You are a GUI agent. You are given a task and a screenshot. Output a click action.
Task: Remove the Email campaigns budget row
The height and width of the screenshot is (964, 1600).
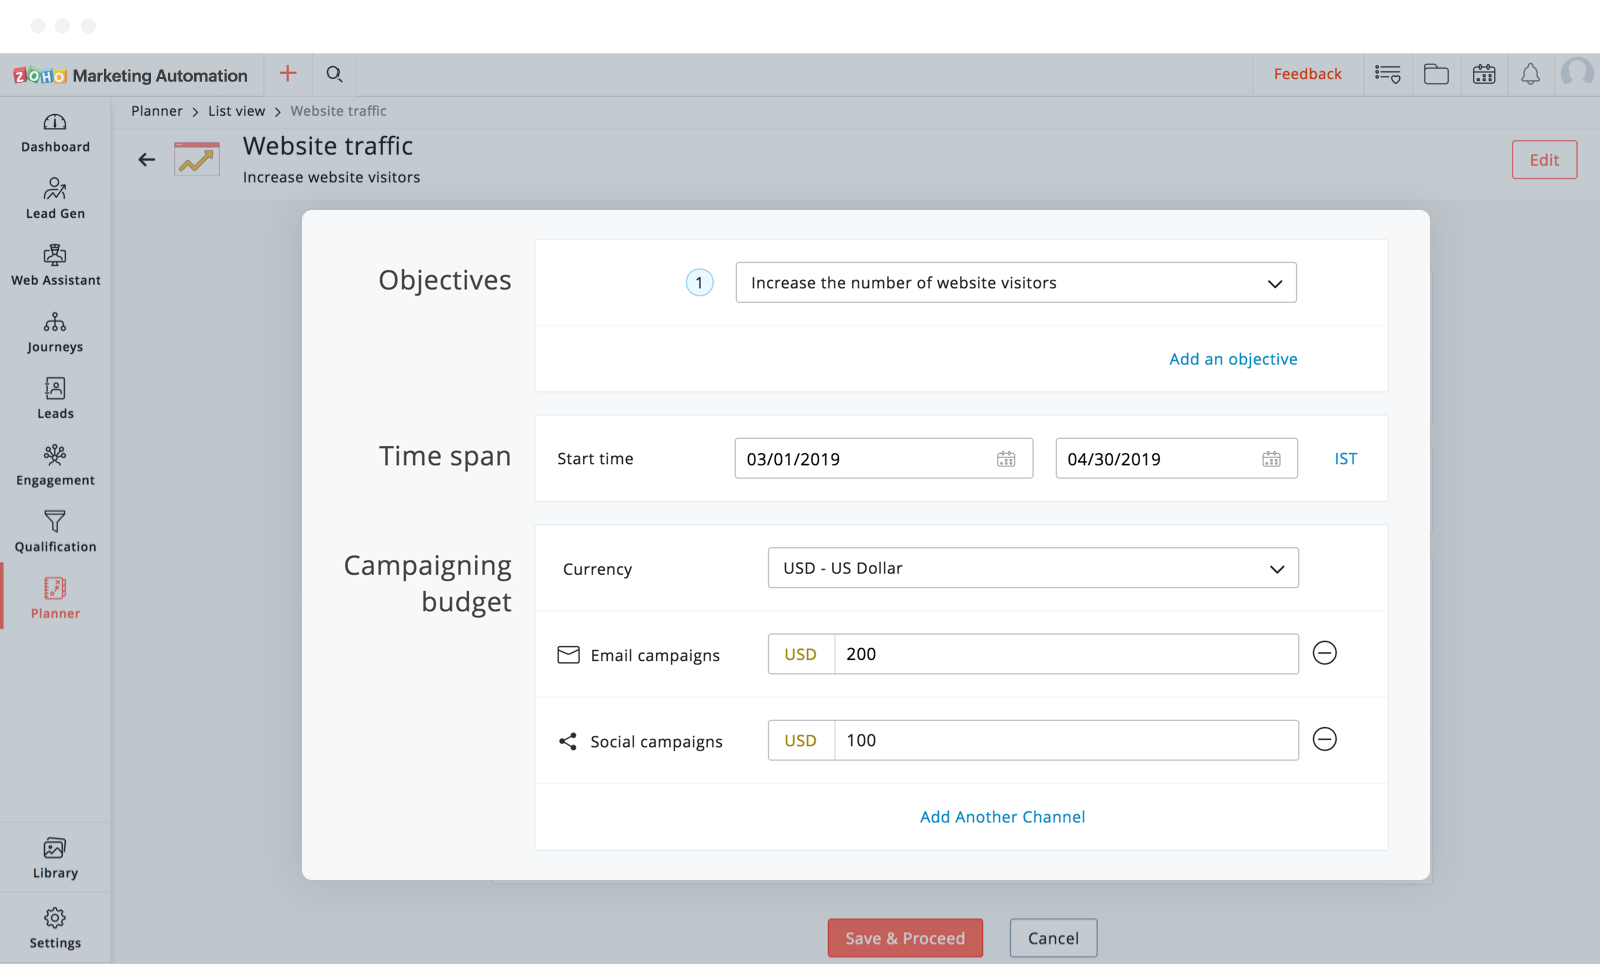[x=1324, y=653]
